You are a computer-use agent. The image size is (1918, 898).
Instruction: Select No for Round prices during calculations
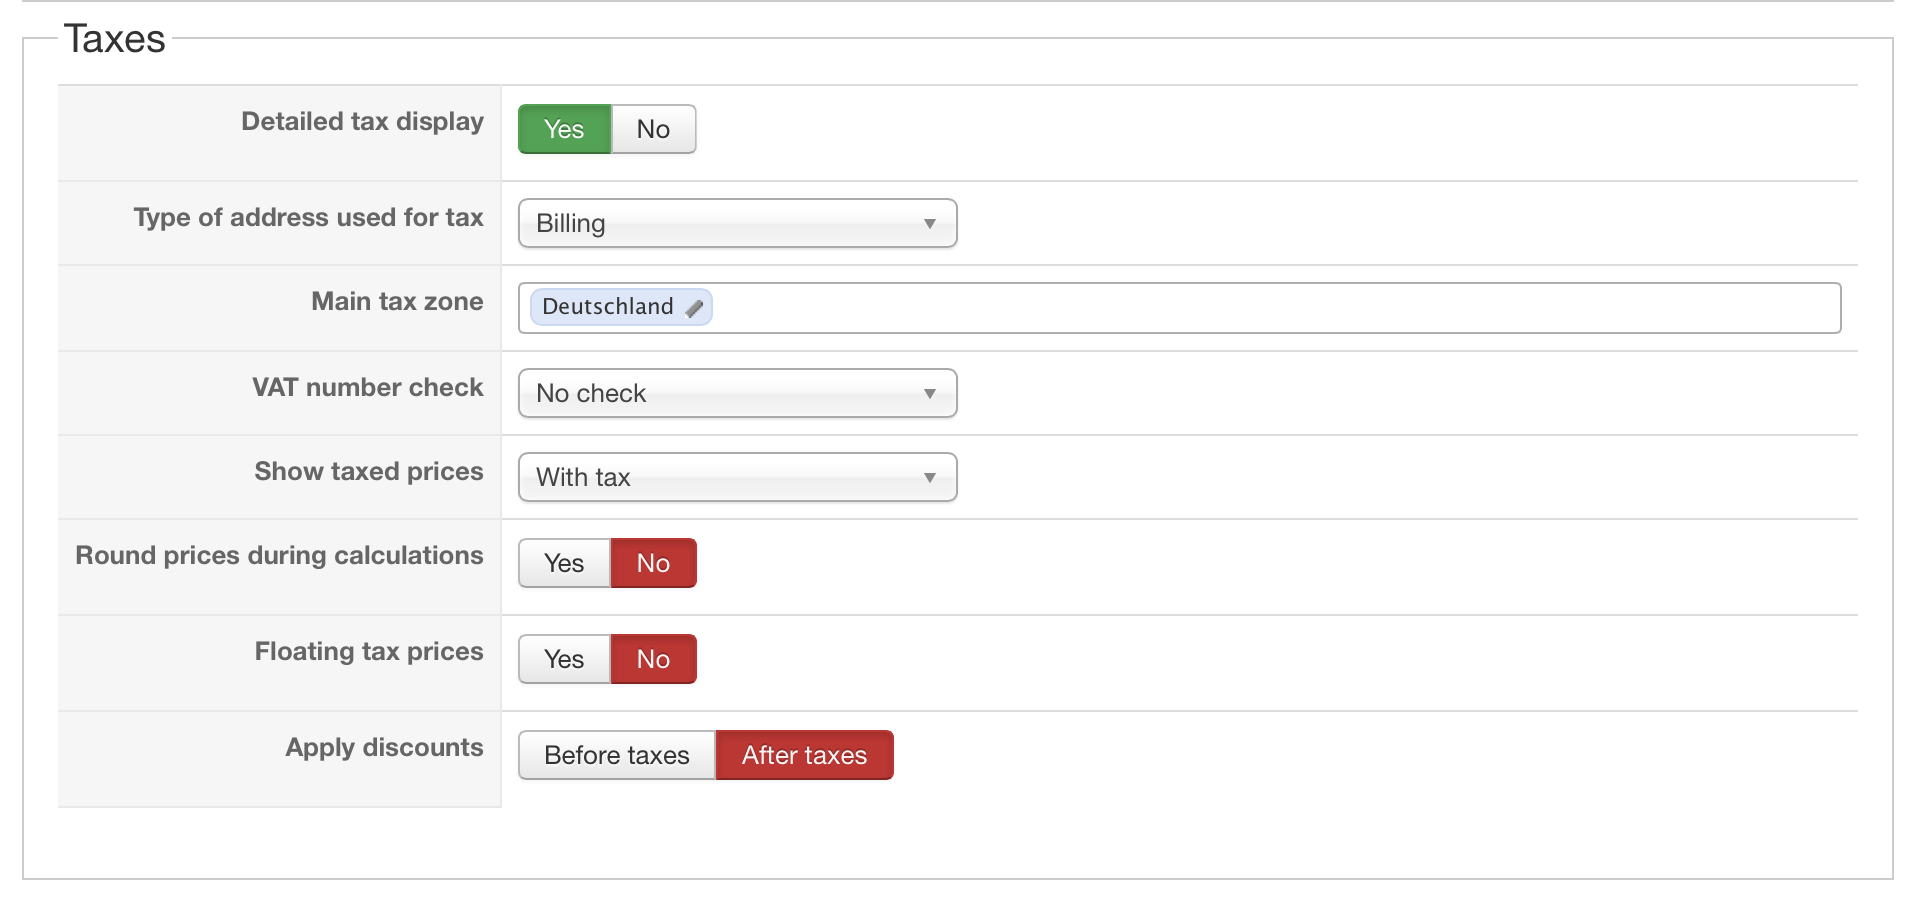tap(653, 563)
